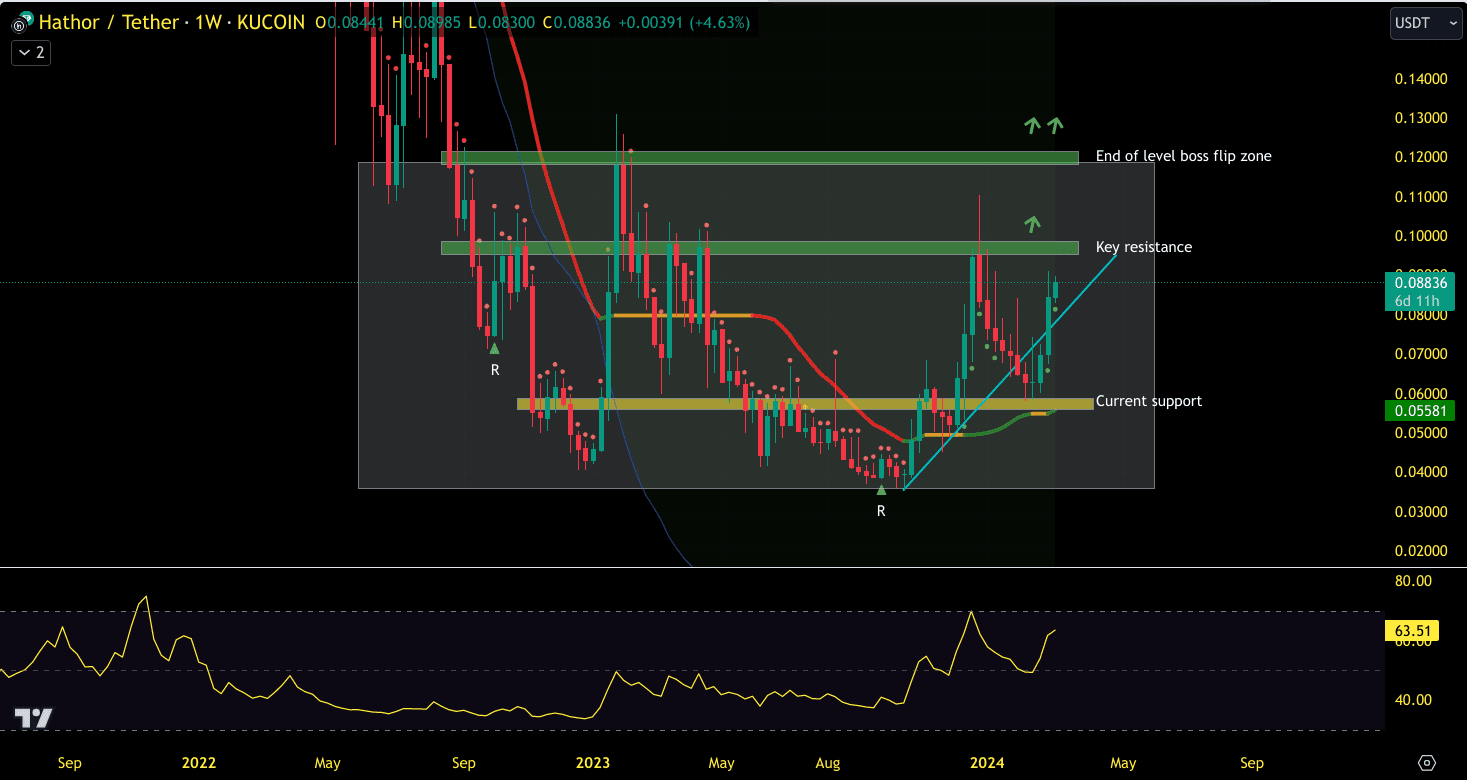Click the 0.04000 price axis label

(x=1421, y=472)
